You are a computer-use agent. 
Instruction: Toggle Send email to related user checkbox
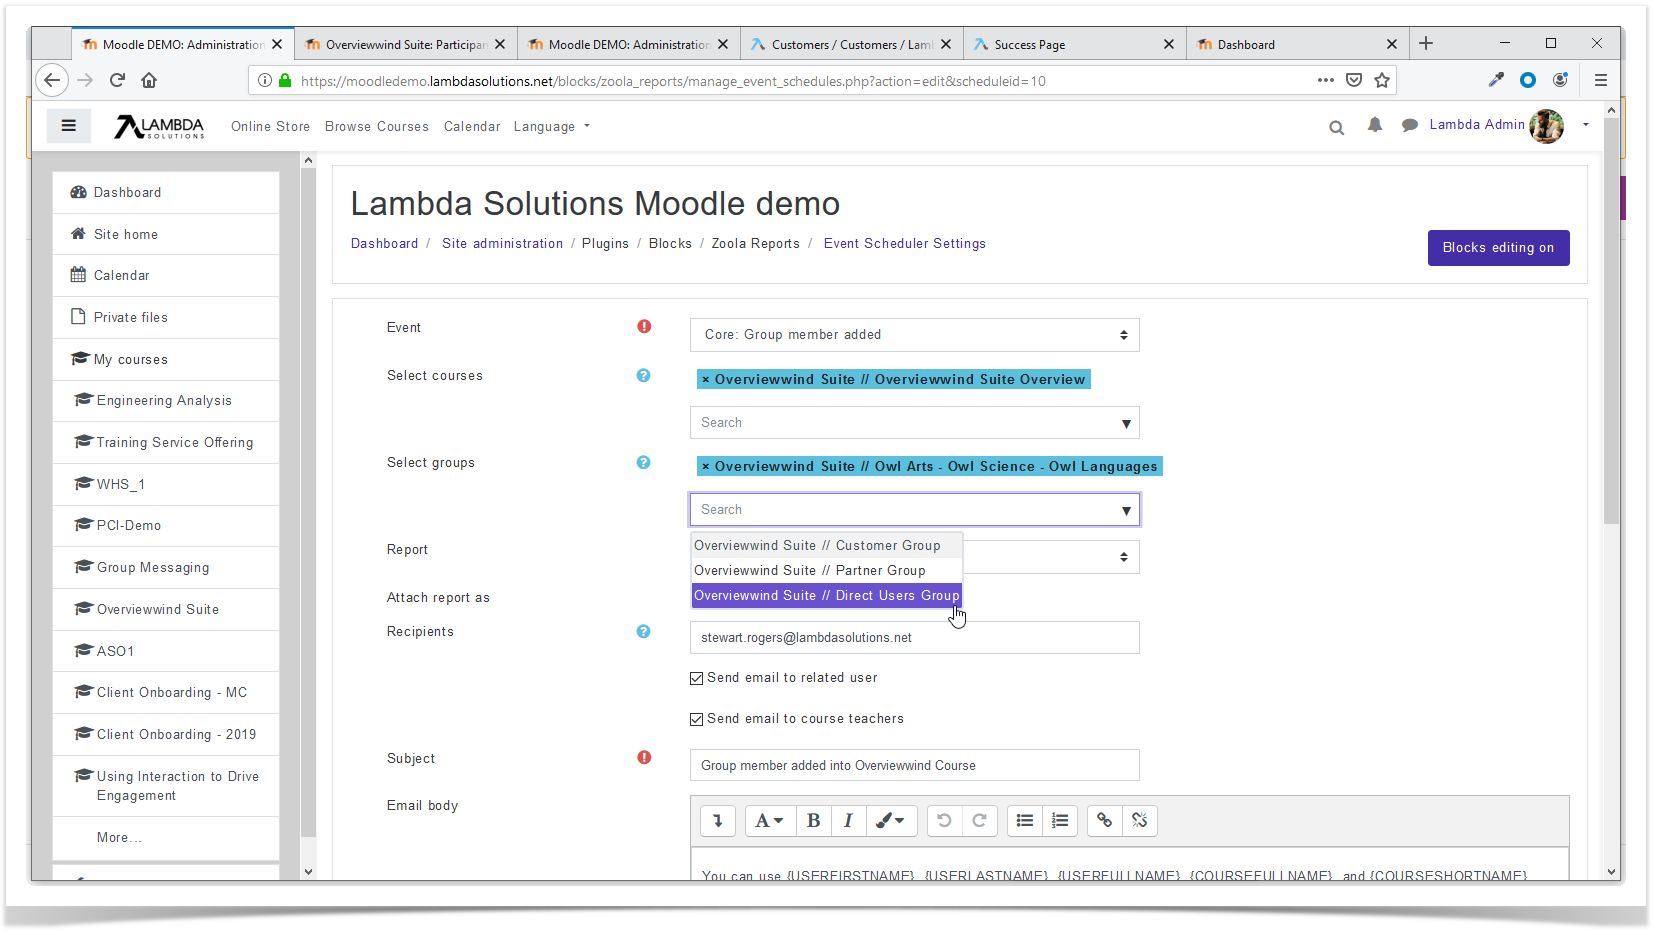(x=696, y=678)
